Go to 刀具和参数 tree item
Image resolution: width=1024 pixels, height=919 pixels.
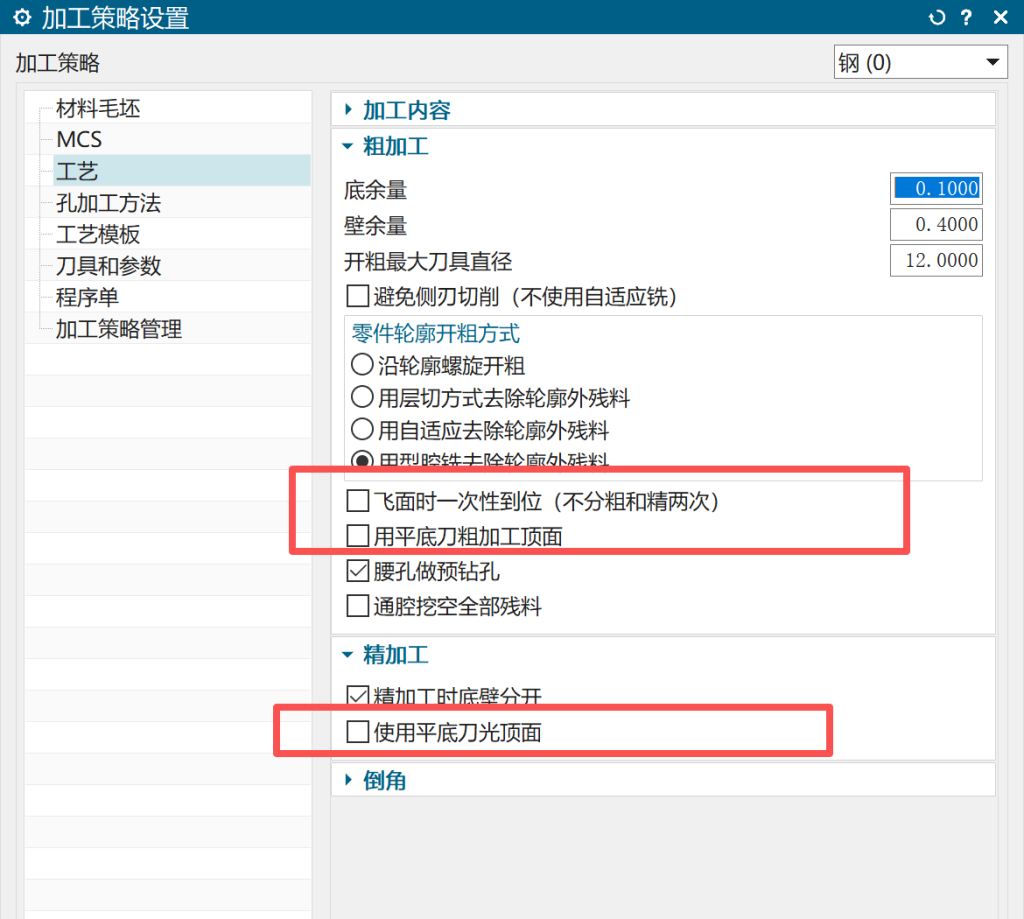coord(108,266)
